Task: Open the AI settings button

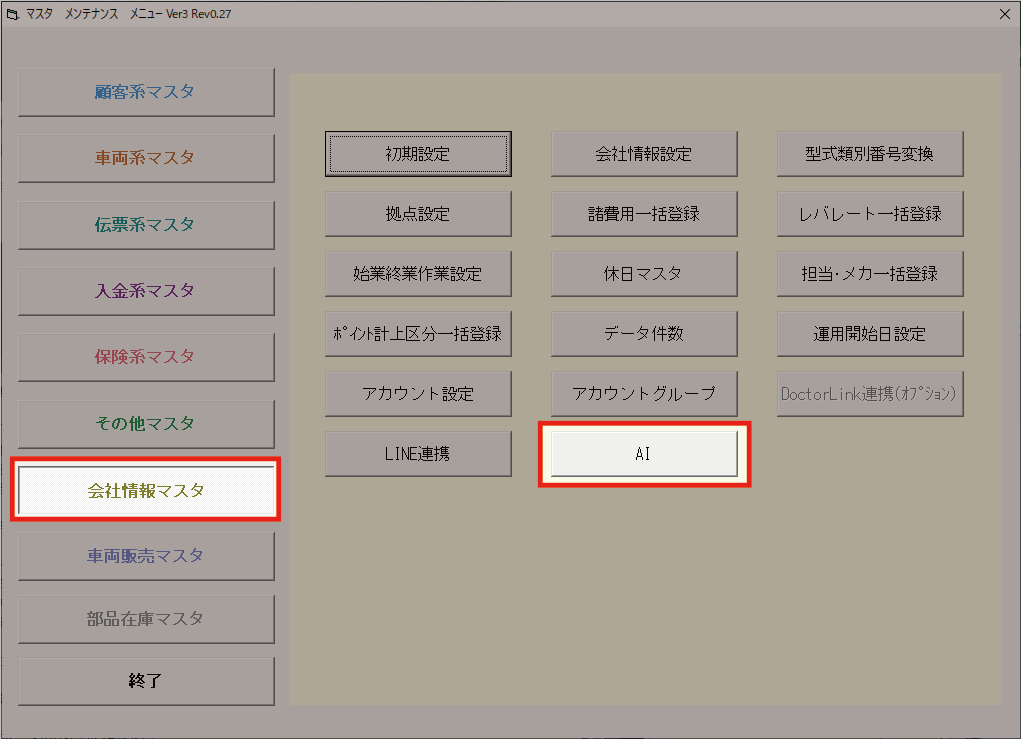Action: coord(644,454)
